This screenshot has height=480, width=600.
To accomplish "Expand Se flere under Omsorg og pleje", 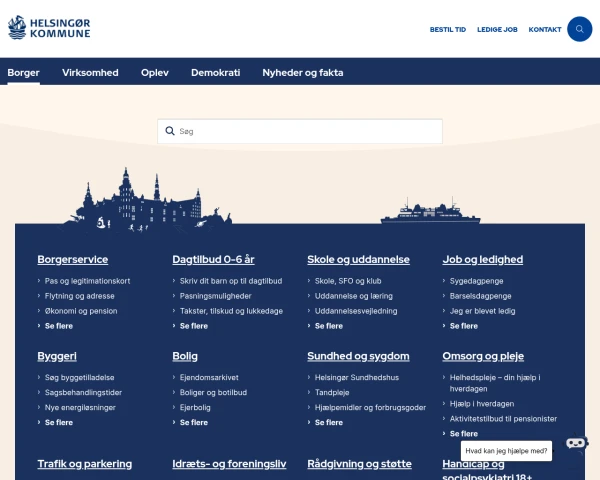I will click(464, 434).
